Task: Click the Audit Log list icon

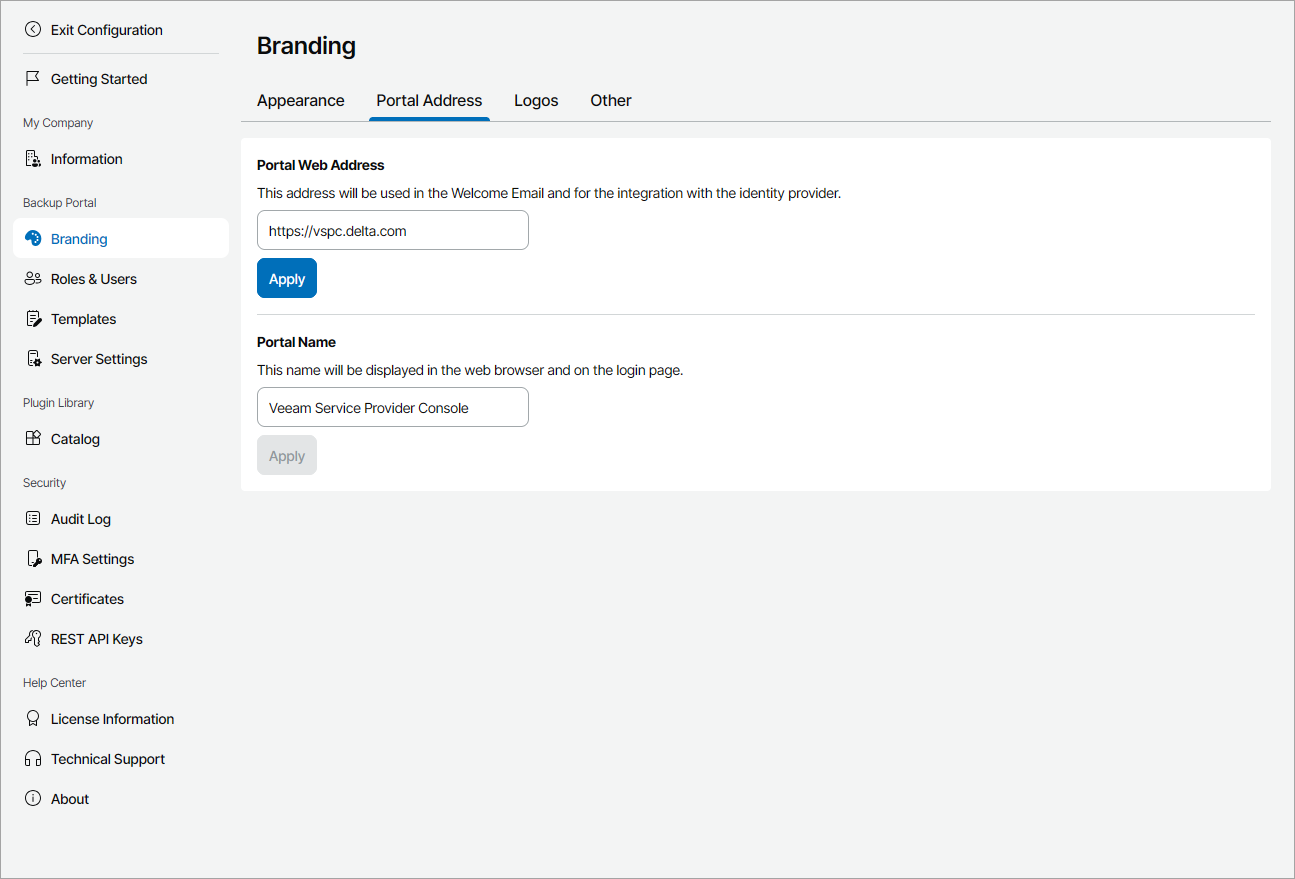Action: (x=33, y=518)
